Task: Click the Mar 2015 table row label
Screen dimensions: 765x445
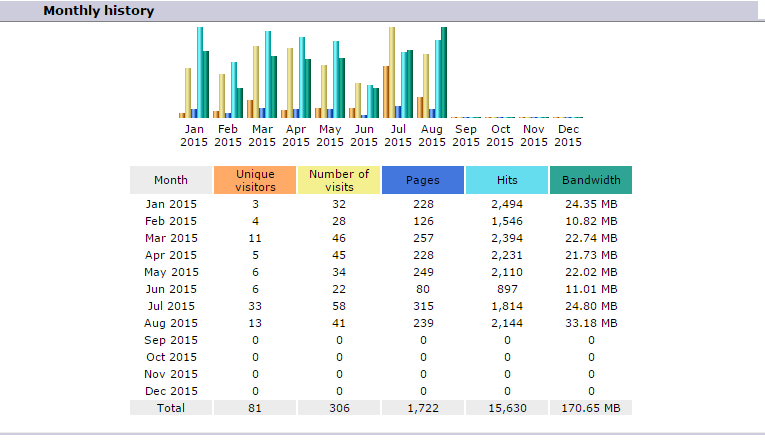Action: pos(171,238)
